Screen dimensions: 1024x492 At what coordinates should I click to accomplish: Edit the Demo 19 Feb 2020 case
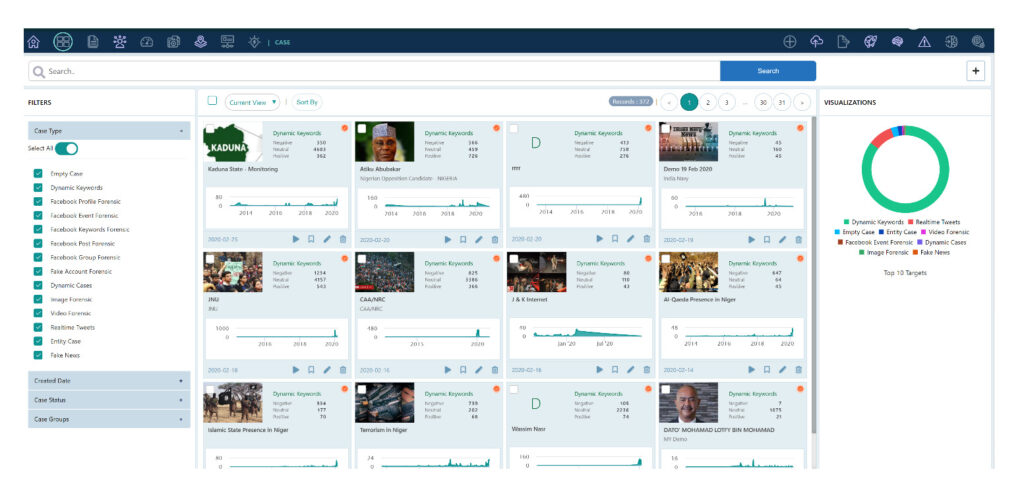point(782,239)
